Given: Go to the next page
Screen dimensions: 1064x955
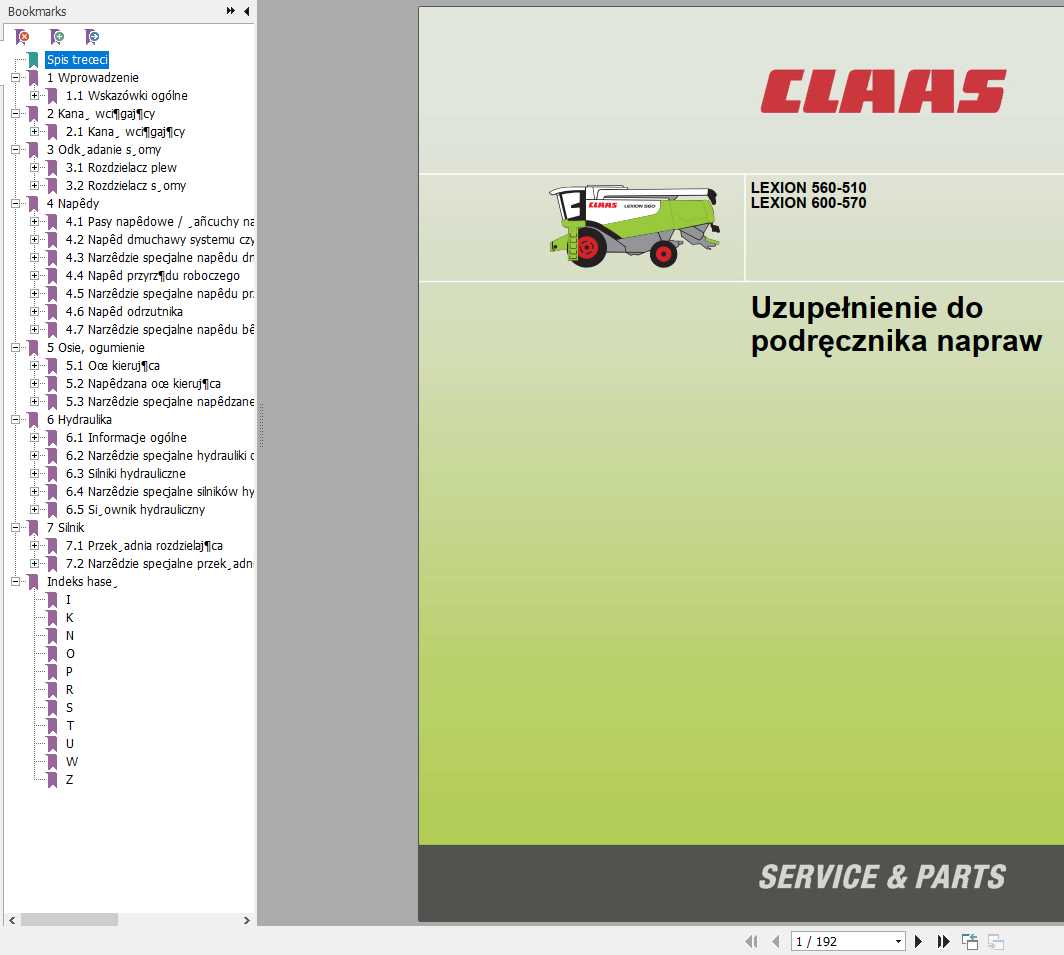Looking at the screenshot, I should 918,941.
